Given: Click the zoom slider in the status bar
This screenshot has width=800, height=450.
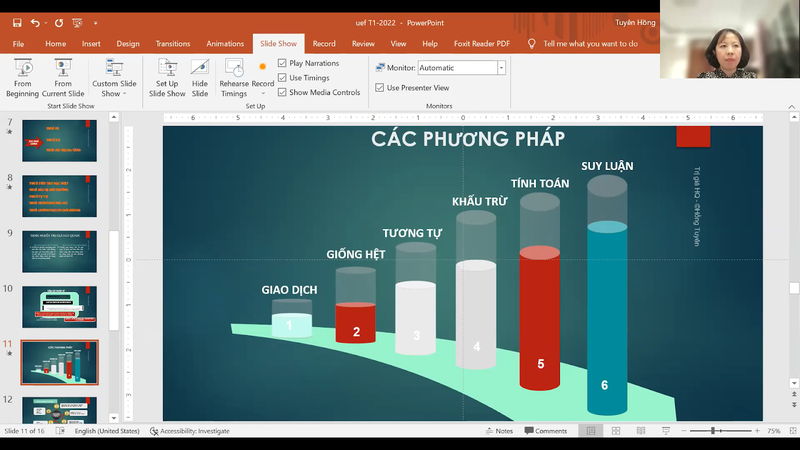Looking at the screenshot, I should point(714,431).
